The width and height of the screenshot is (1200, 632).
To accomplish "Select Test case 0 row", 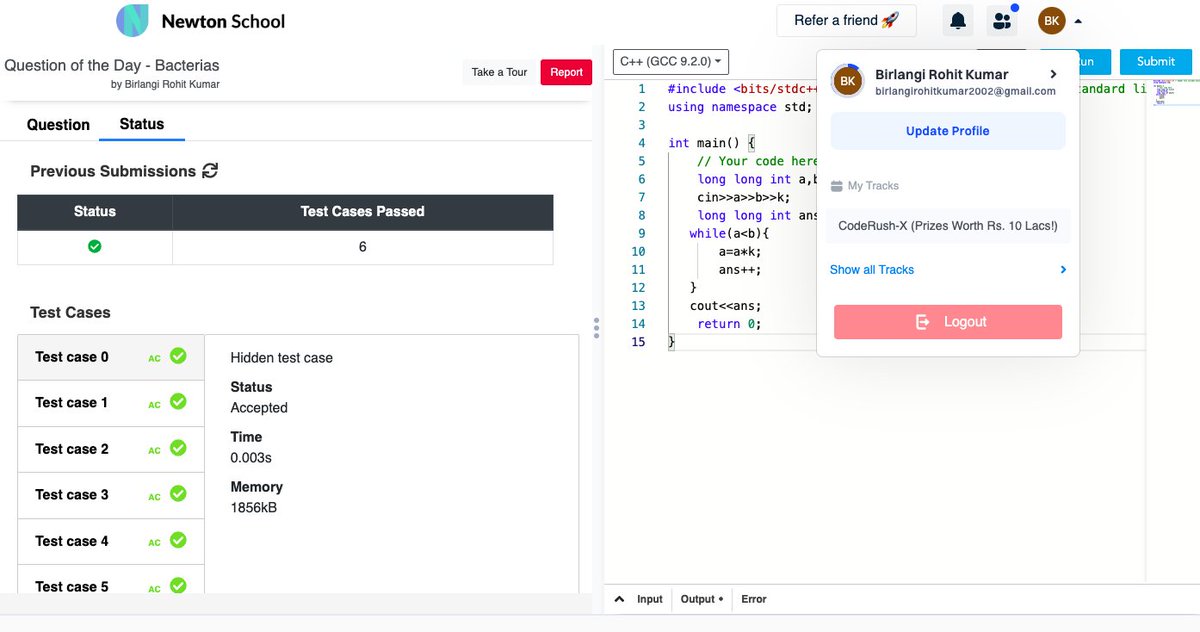I will coord(111,357).
